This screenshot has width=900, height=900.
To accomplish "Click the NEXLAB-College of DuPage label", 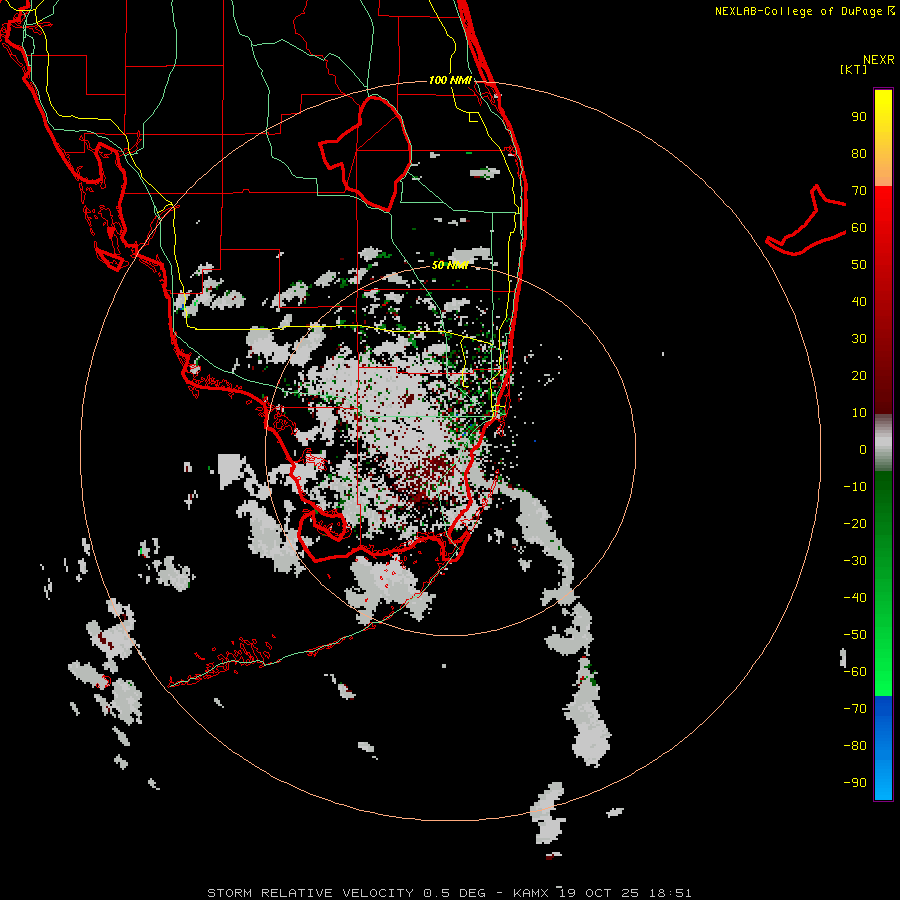I will tap(804, 11).
